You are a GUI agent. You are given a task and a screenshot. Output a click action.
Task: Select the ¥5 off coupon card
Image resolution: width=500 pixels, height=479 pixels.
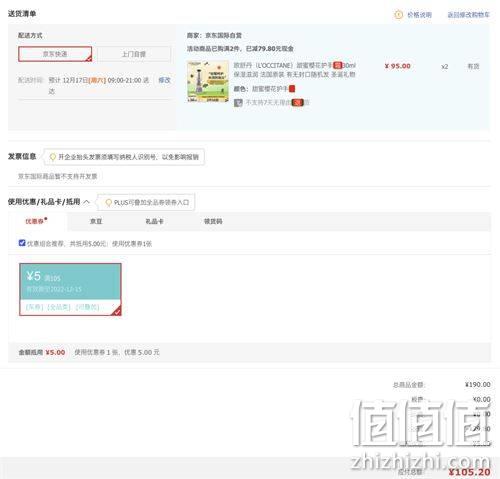pyautogui.click(x=70, y=289)
